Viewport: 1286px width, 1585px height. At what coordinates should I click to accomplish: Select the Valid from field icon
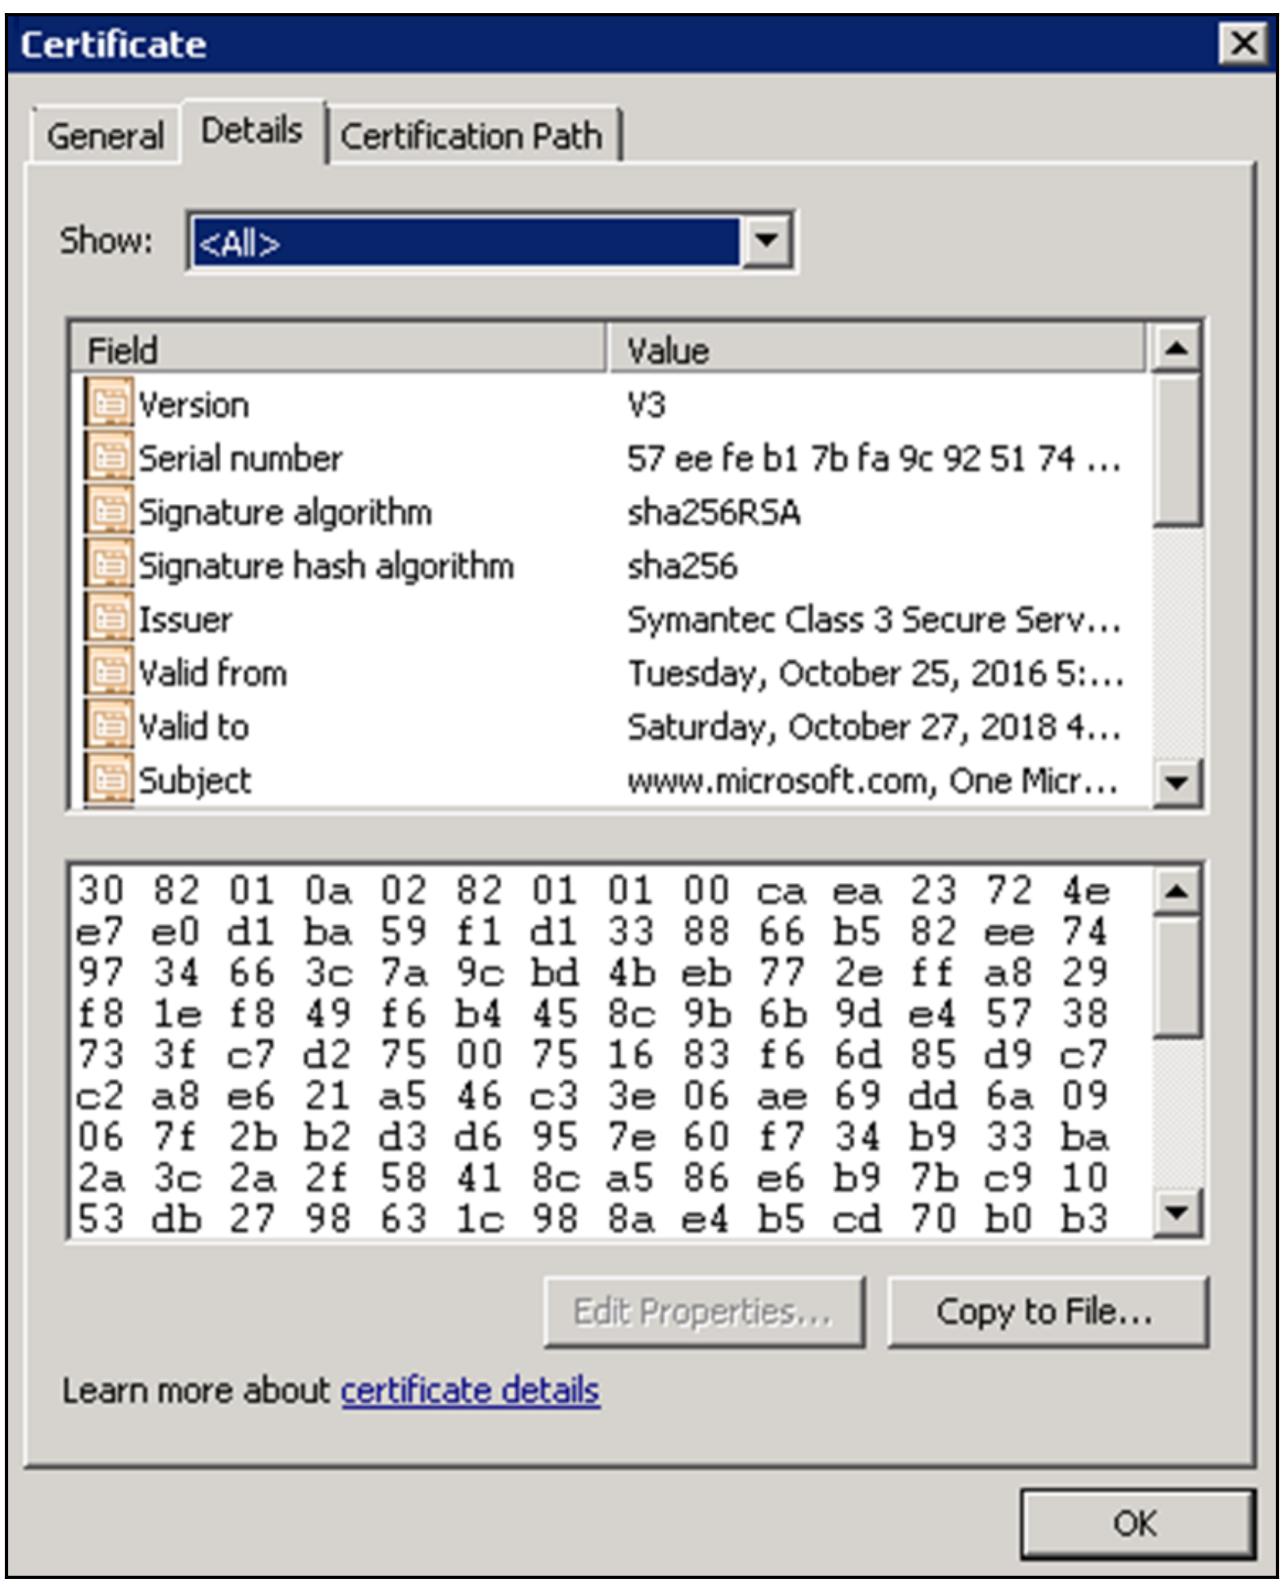(x=108, y=673)
